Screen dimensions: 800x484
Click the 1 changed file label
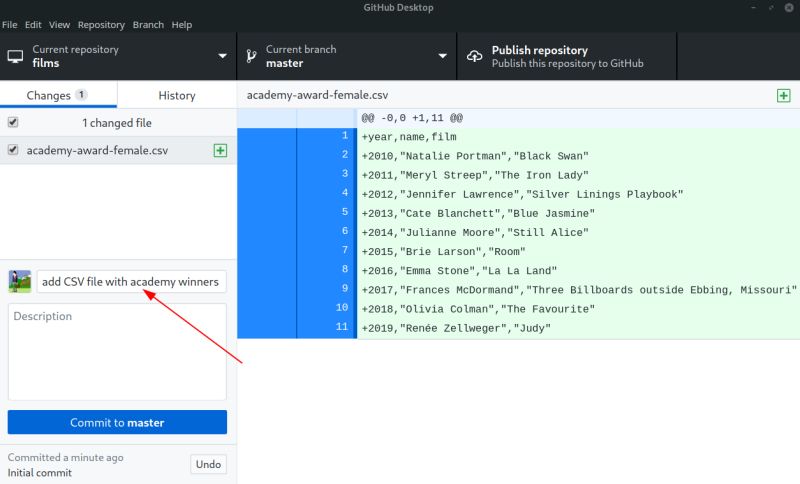(117, 123)
